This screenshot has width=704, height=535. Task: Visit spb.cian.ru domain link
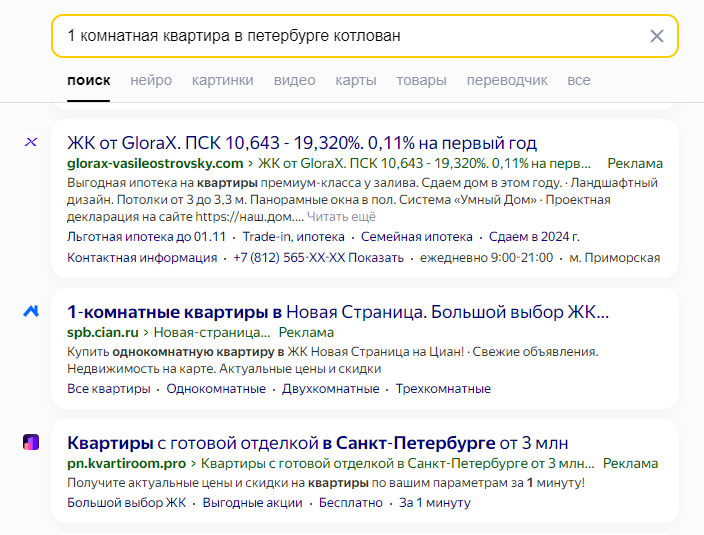pos(103,333)
